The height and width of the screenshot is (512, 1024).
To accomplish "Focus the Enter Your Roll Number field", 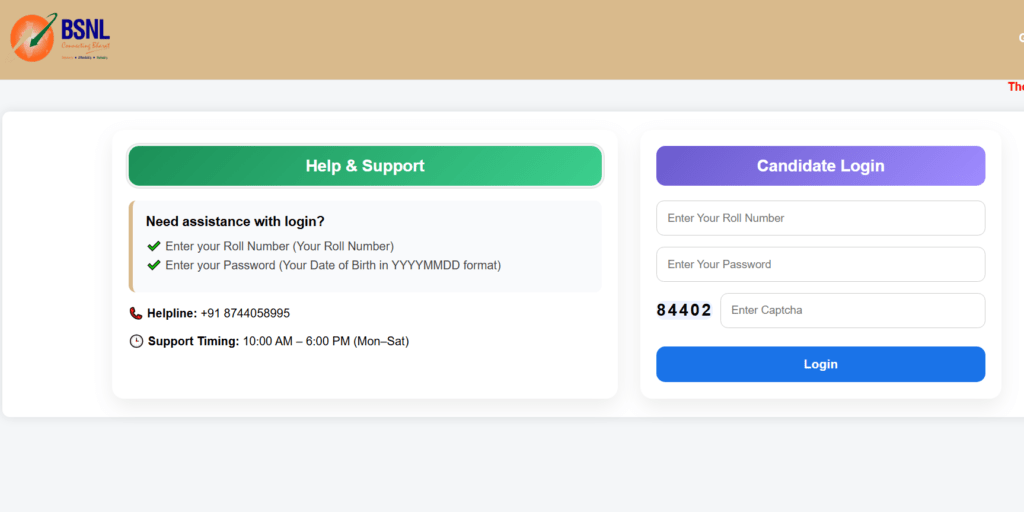I will (x=820, y=218).
